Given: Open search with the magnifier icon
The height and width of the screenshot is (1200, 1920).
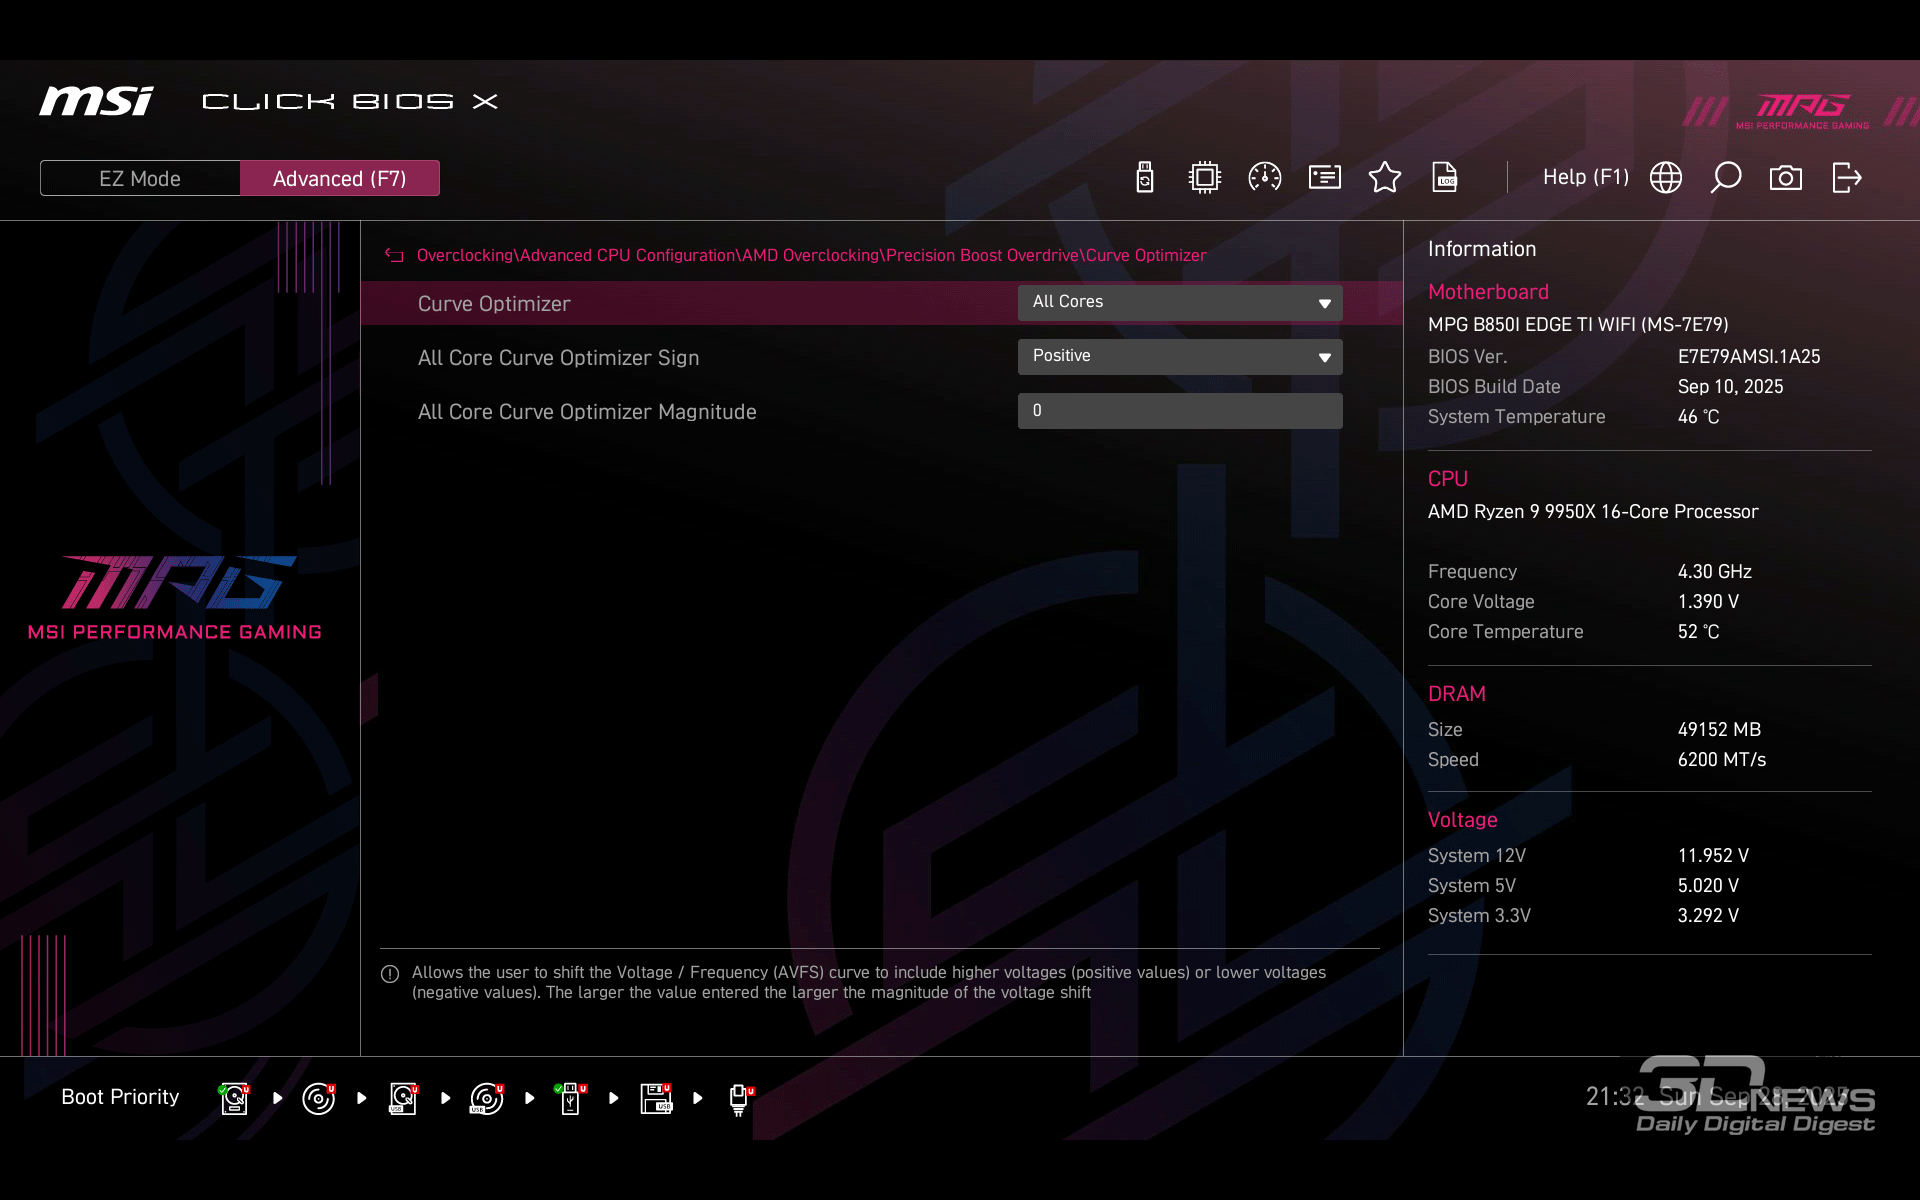Looking at the screenshot, I should click(x=1725, y=178).
